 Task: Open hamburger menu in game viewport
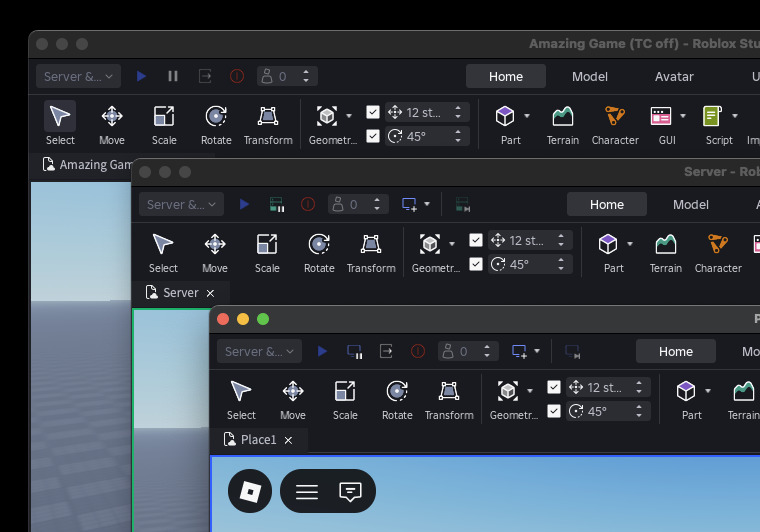point(307,492)
